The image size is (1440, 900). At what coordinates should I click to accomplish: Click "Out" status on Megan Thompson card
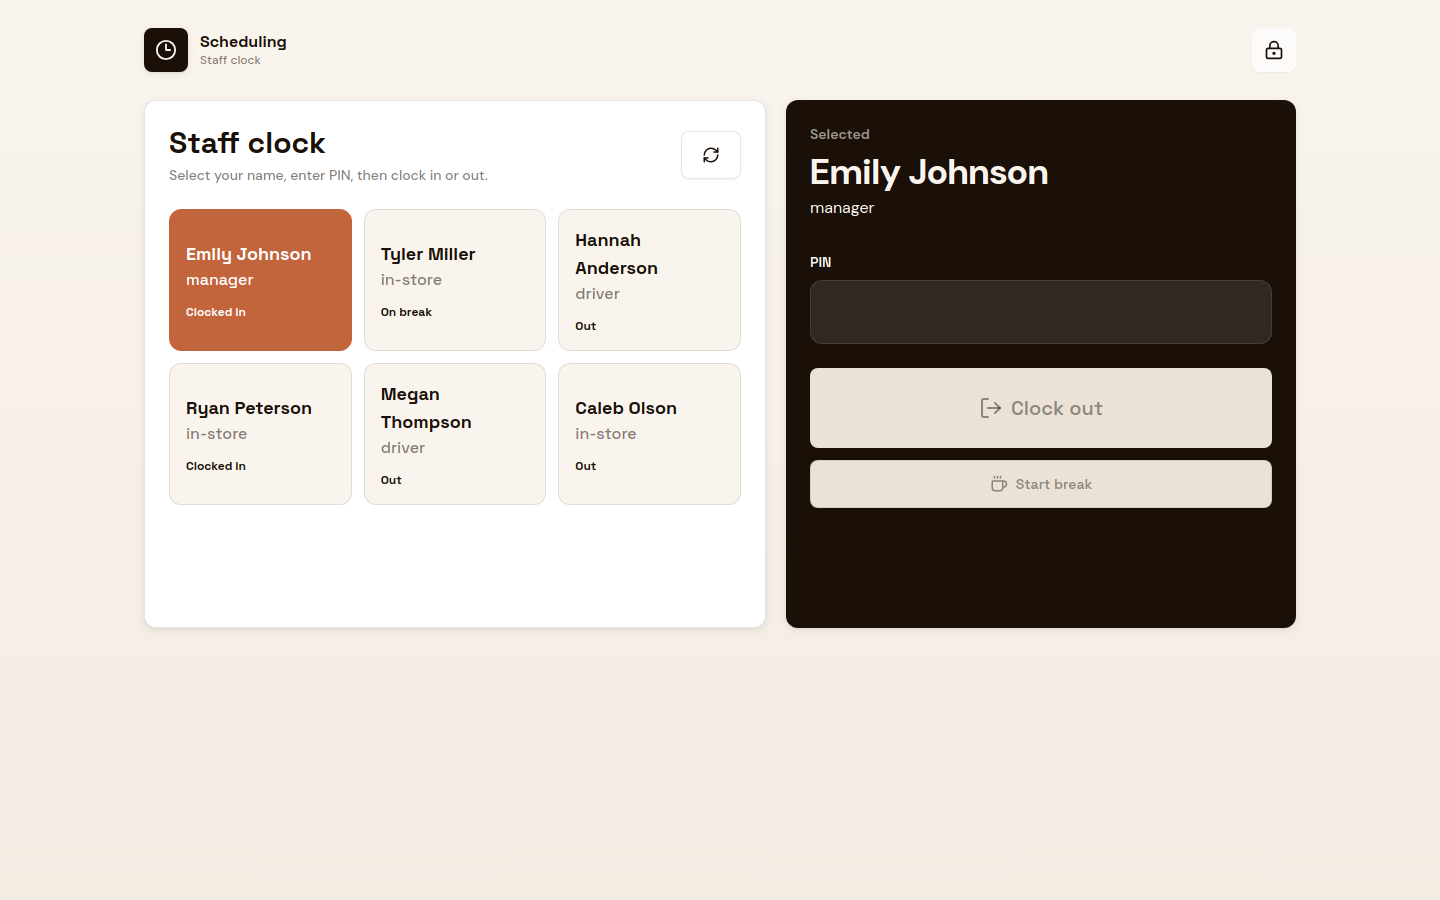(391, 480)
